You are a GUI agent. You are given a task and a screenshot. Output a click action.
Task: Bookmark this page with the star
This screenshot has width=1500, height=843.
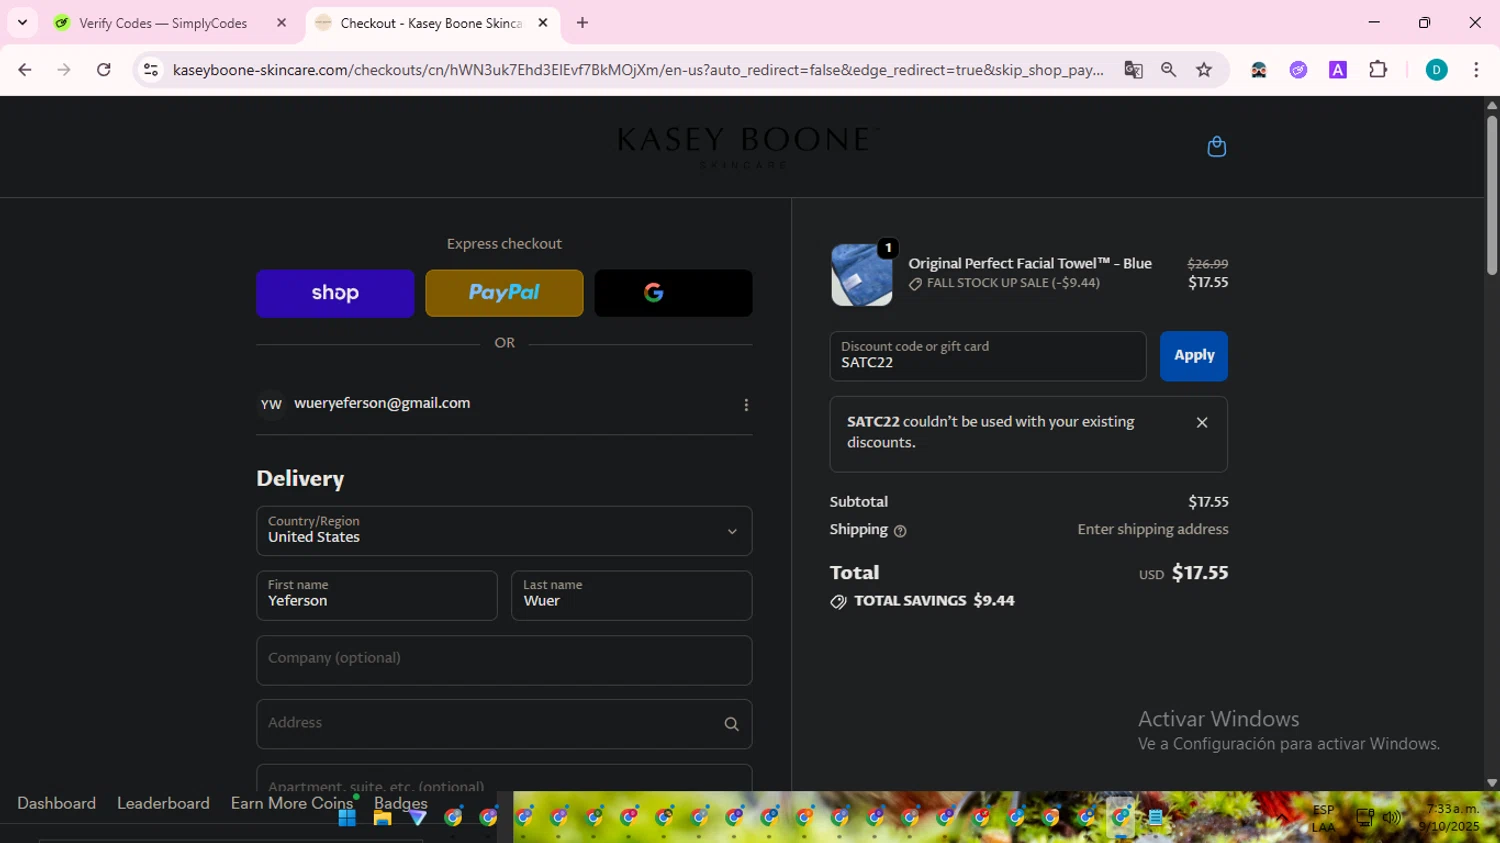1204,70
